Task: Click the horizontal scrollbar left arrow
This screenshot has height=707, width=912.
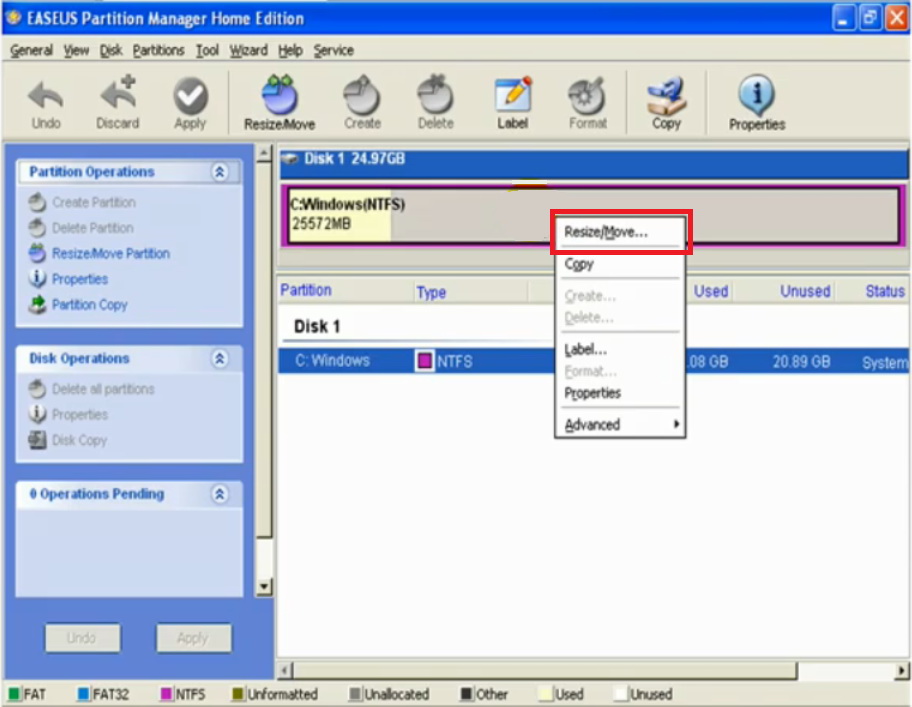Action: (284, 671)
